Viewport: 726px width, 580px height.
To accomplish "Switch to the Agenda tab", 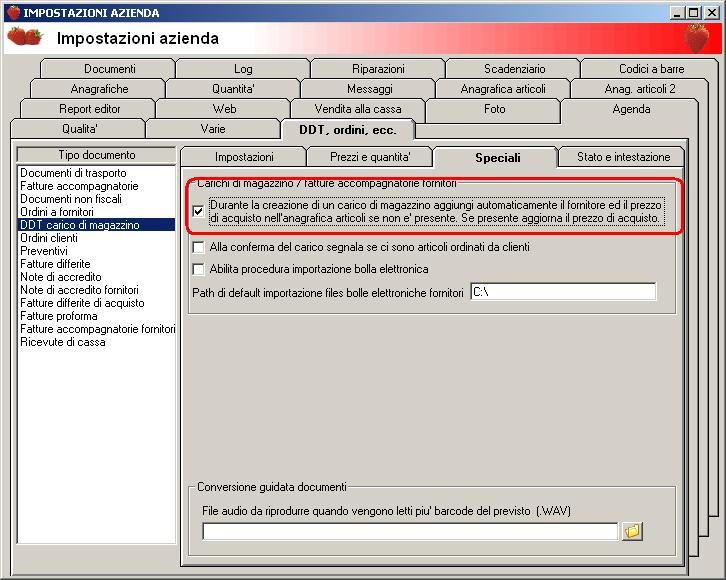I will (x=631, y=109).
